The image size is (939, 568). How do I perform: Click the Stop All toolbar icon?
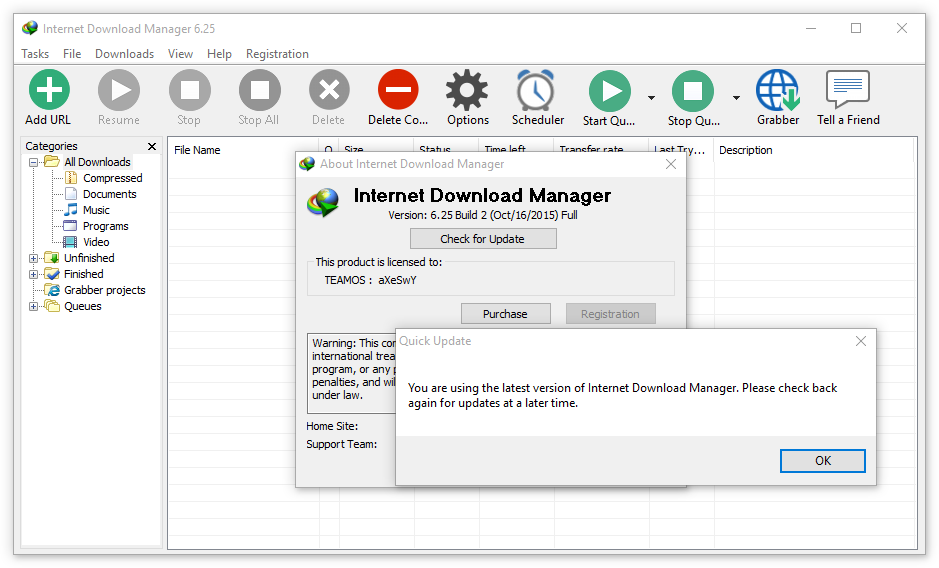point(259,90)
